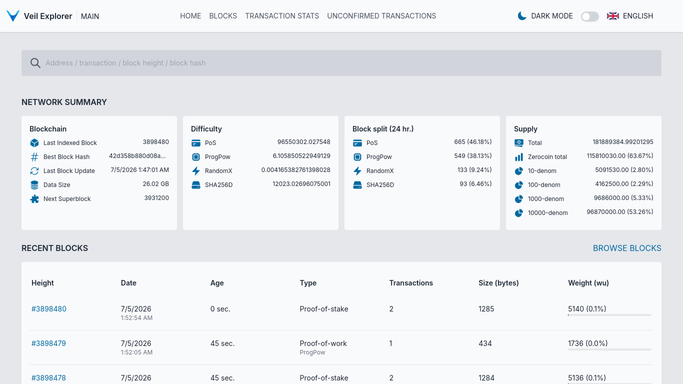This screenshot has height=384, width=683.
Task: Focus the address or block search field
Action: point(342,63)
